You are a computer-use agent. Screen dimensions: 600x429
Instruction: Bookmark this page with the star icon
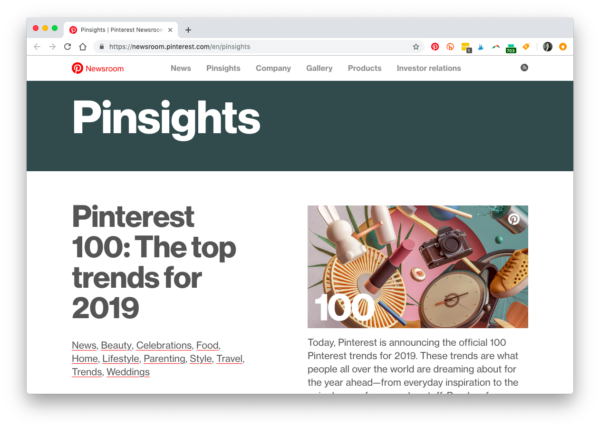point(416,47)
